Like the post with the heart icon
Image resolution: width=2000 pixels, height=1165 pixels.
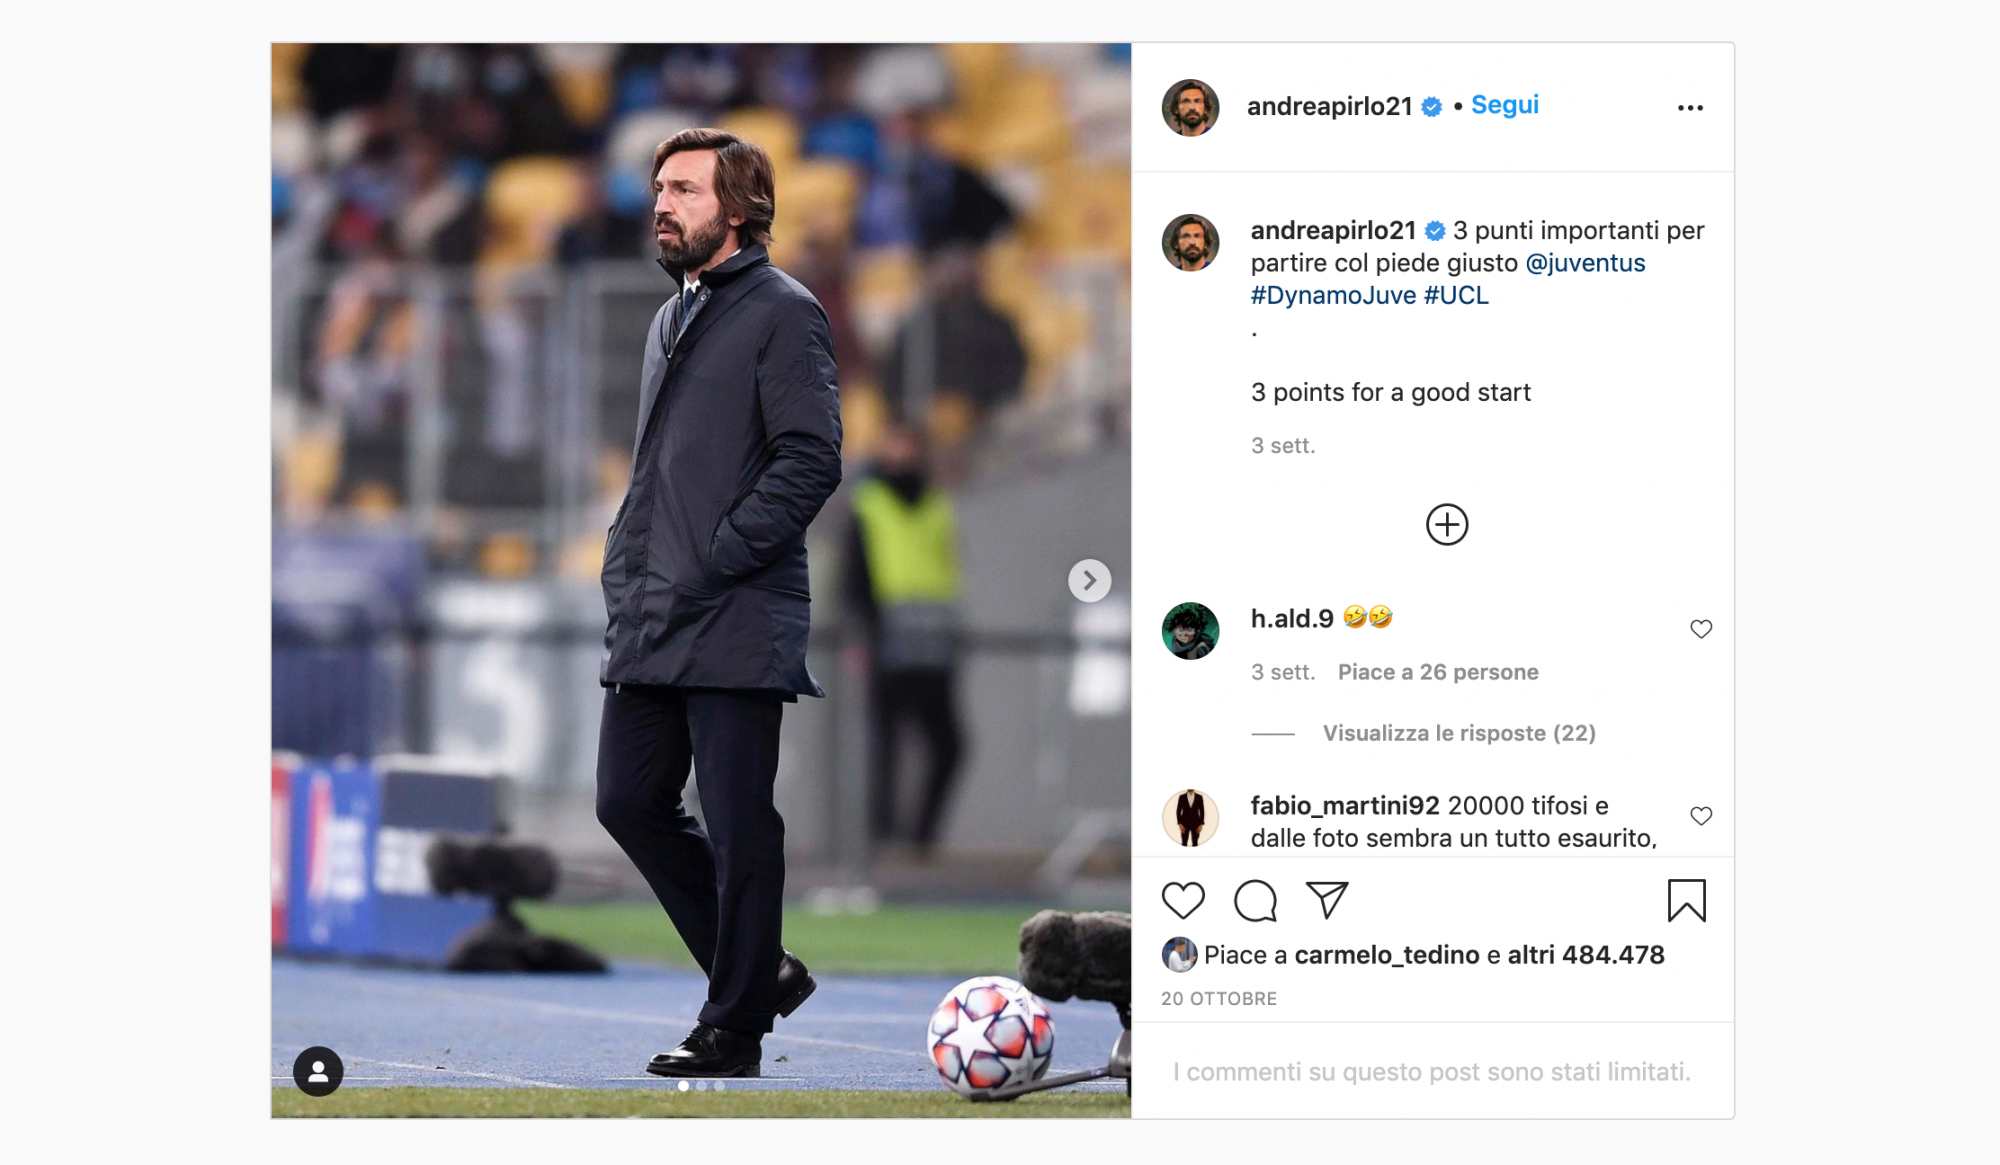[1183, 901]
